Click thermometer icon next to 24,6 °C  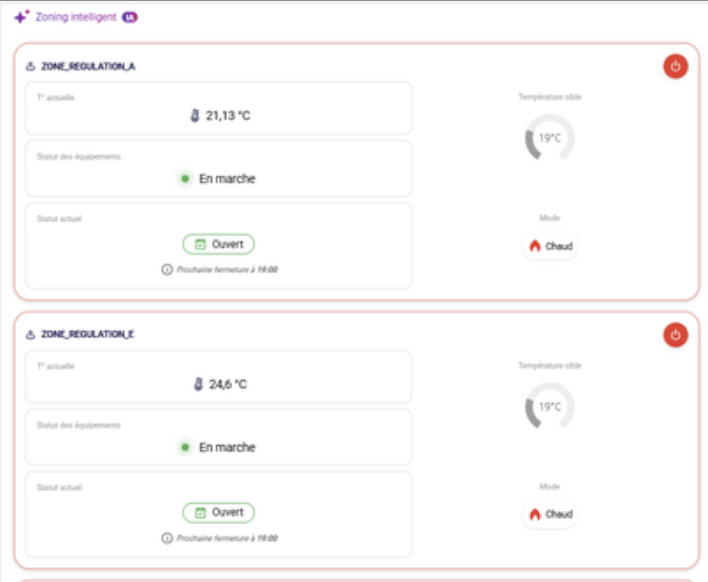[198, 383]
